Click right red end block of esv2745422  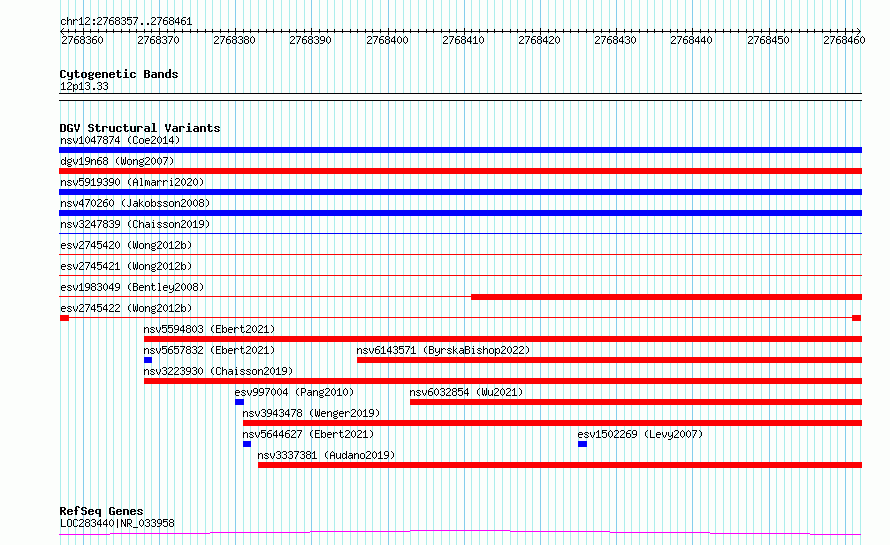pos(857,318)
